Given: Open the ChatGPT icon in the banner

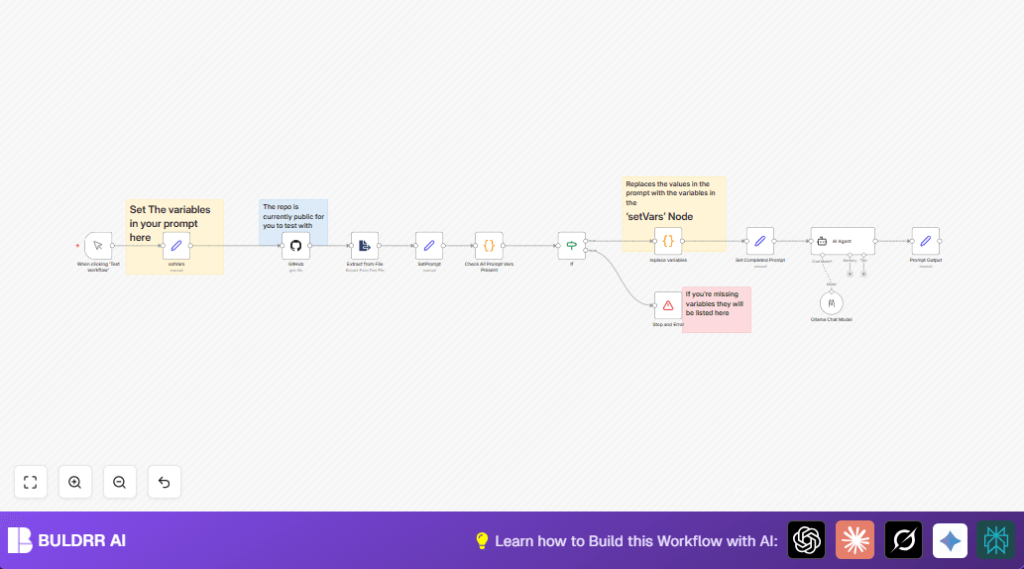Looking at the screenshot, I should pyautogui.click(x=806, y=540).
